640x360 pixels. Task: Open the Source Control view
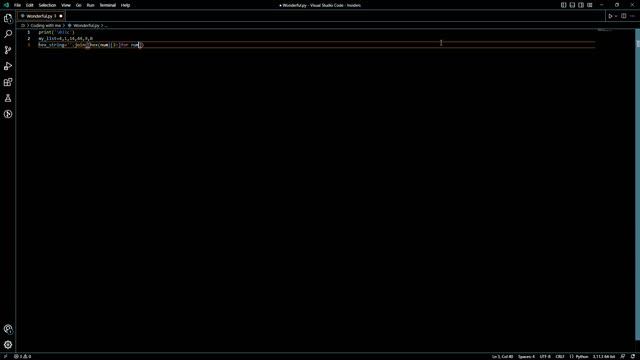(x=8, y=50)
